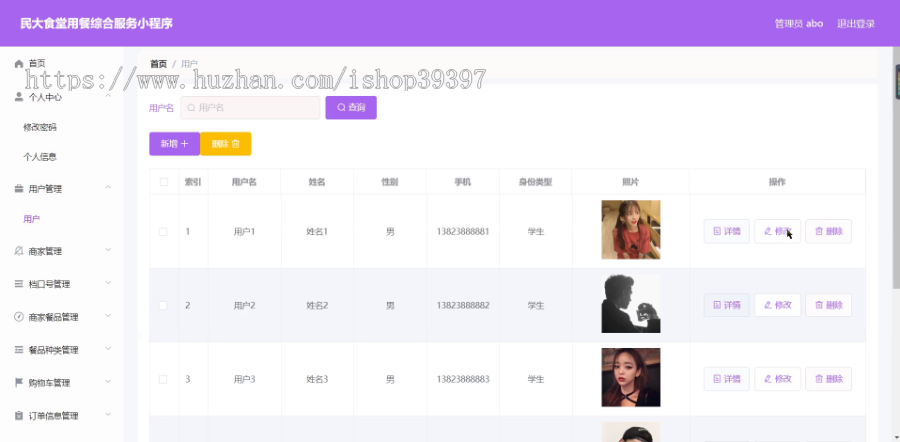Expand the 档口号管理 menu chevron

[108, 283]
